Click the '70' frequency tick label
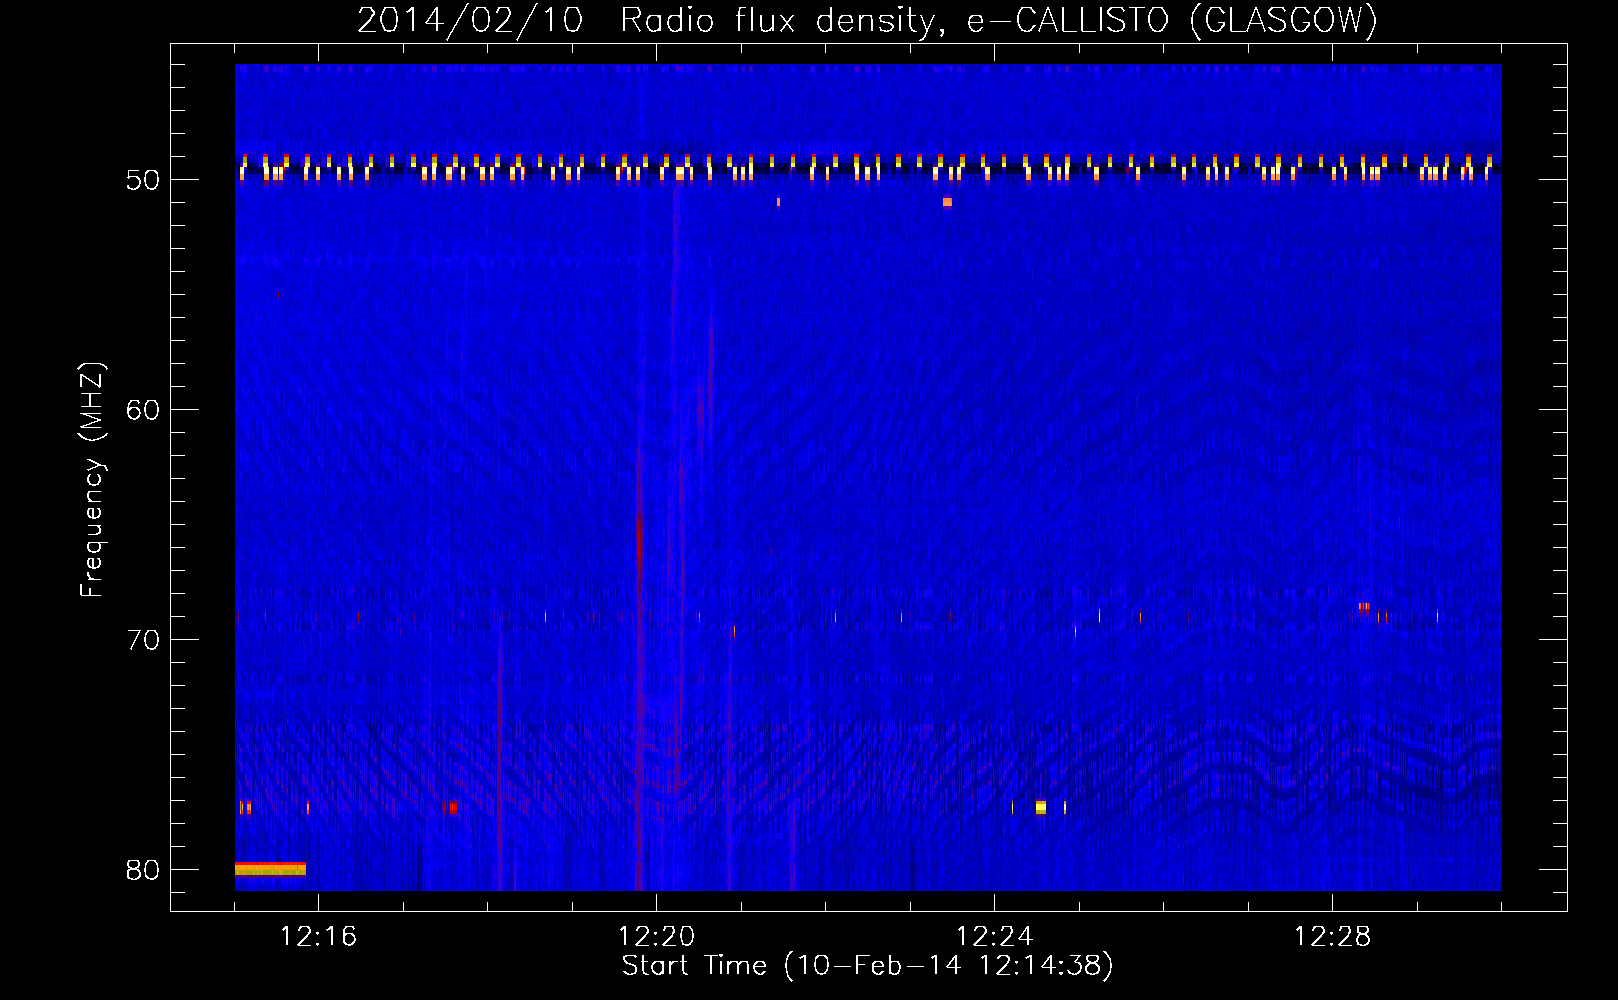The height and width of the screenshot is (1000, 1618). (x=143, y=640)
